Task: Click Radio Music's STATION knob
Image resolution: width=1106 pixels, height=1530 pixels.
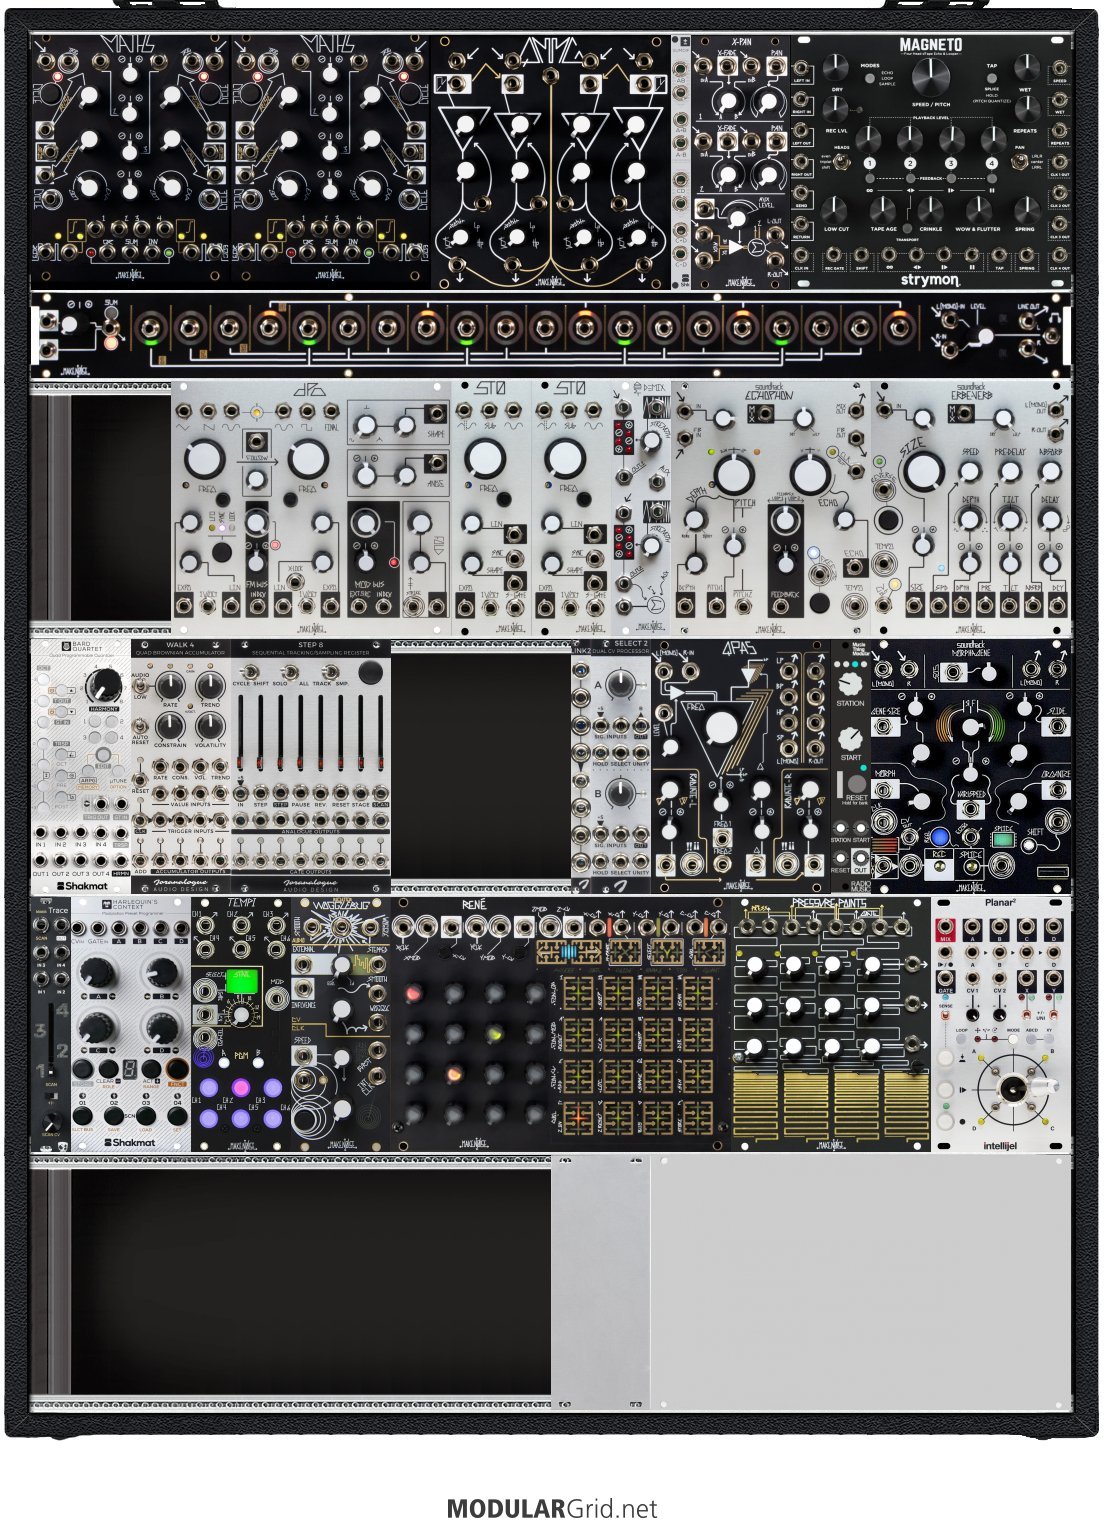Action: [850, 685]
